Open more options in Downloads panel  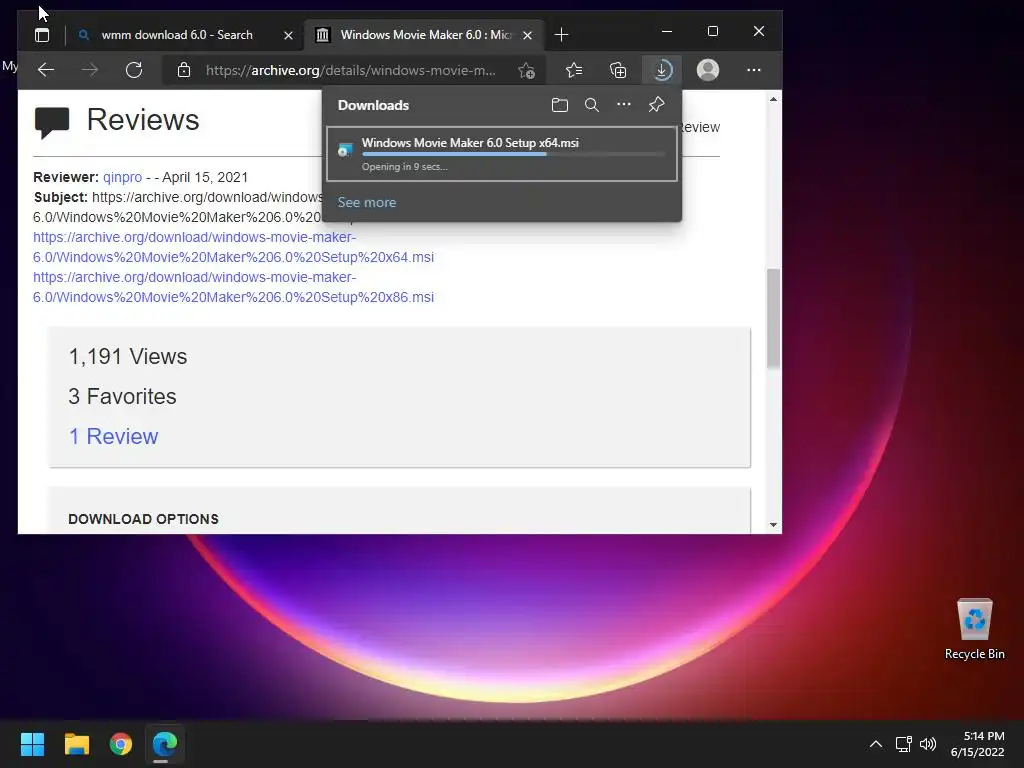click(x=624, y=104)
